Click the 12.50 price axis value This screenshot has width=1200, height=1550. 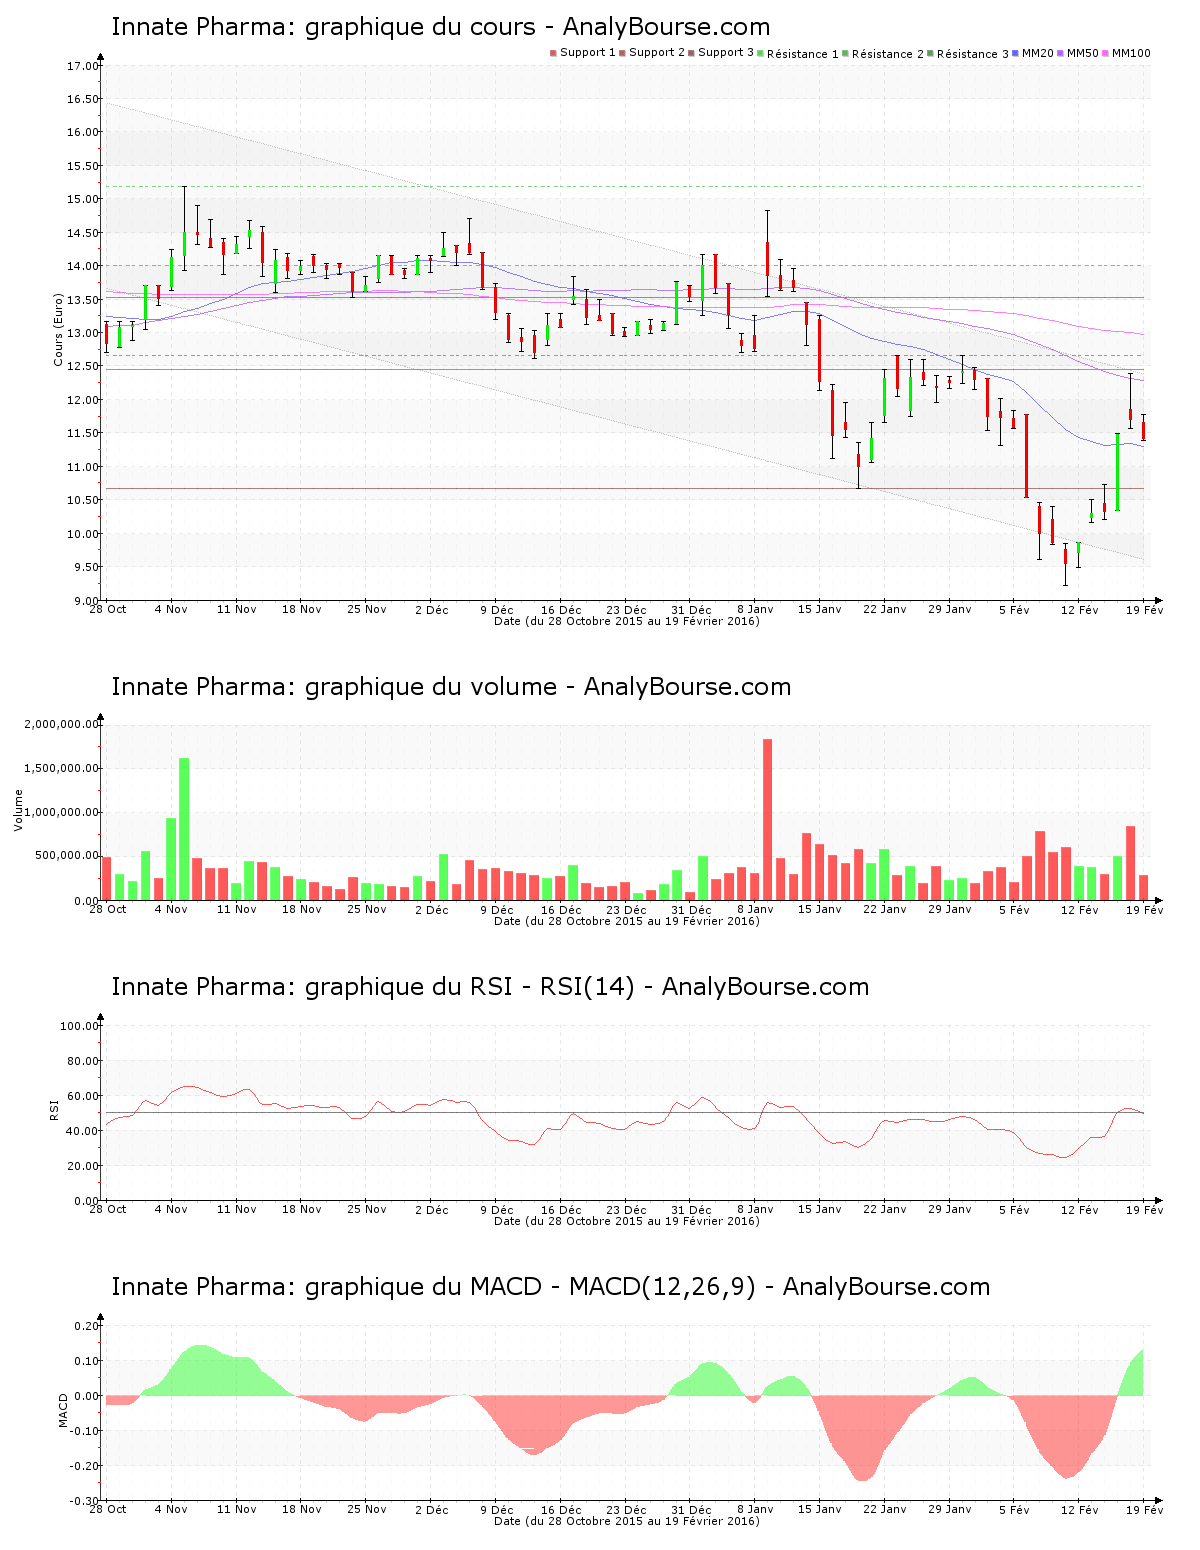point(83,366)
